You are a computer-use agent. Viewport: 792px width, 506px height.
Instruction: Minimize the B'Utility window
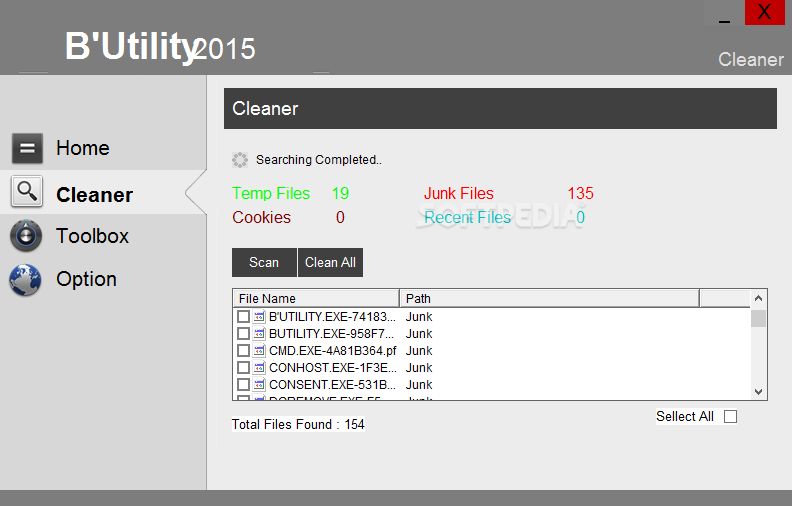[x=724, y=13]
